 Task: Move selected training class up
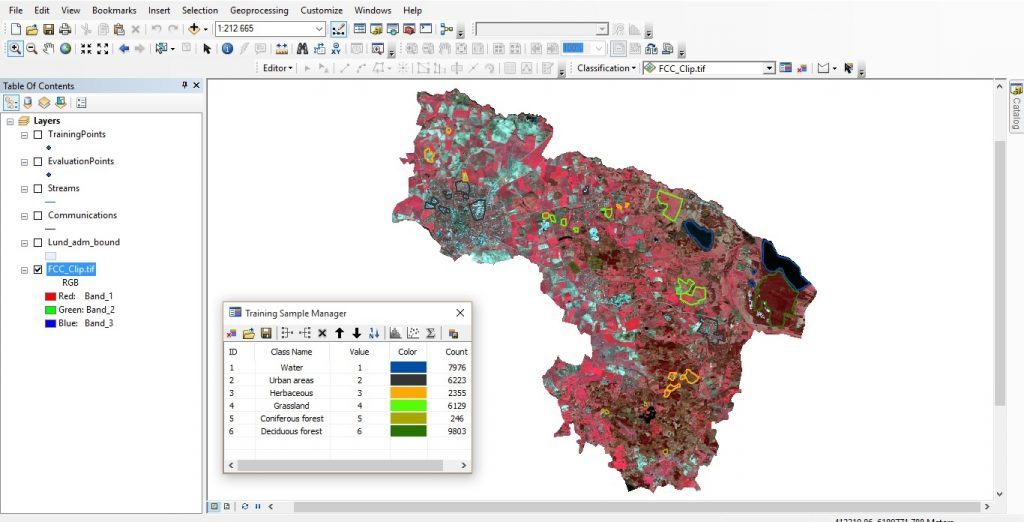pos(339,333)
